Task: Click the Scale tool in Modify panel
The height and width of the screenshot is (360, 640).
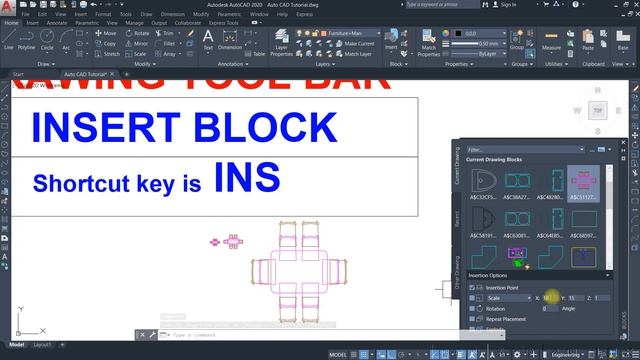Action: click(136, 53)
